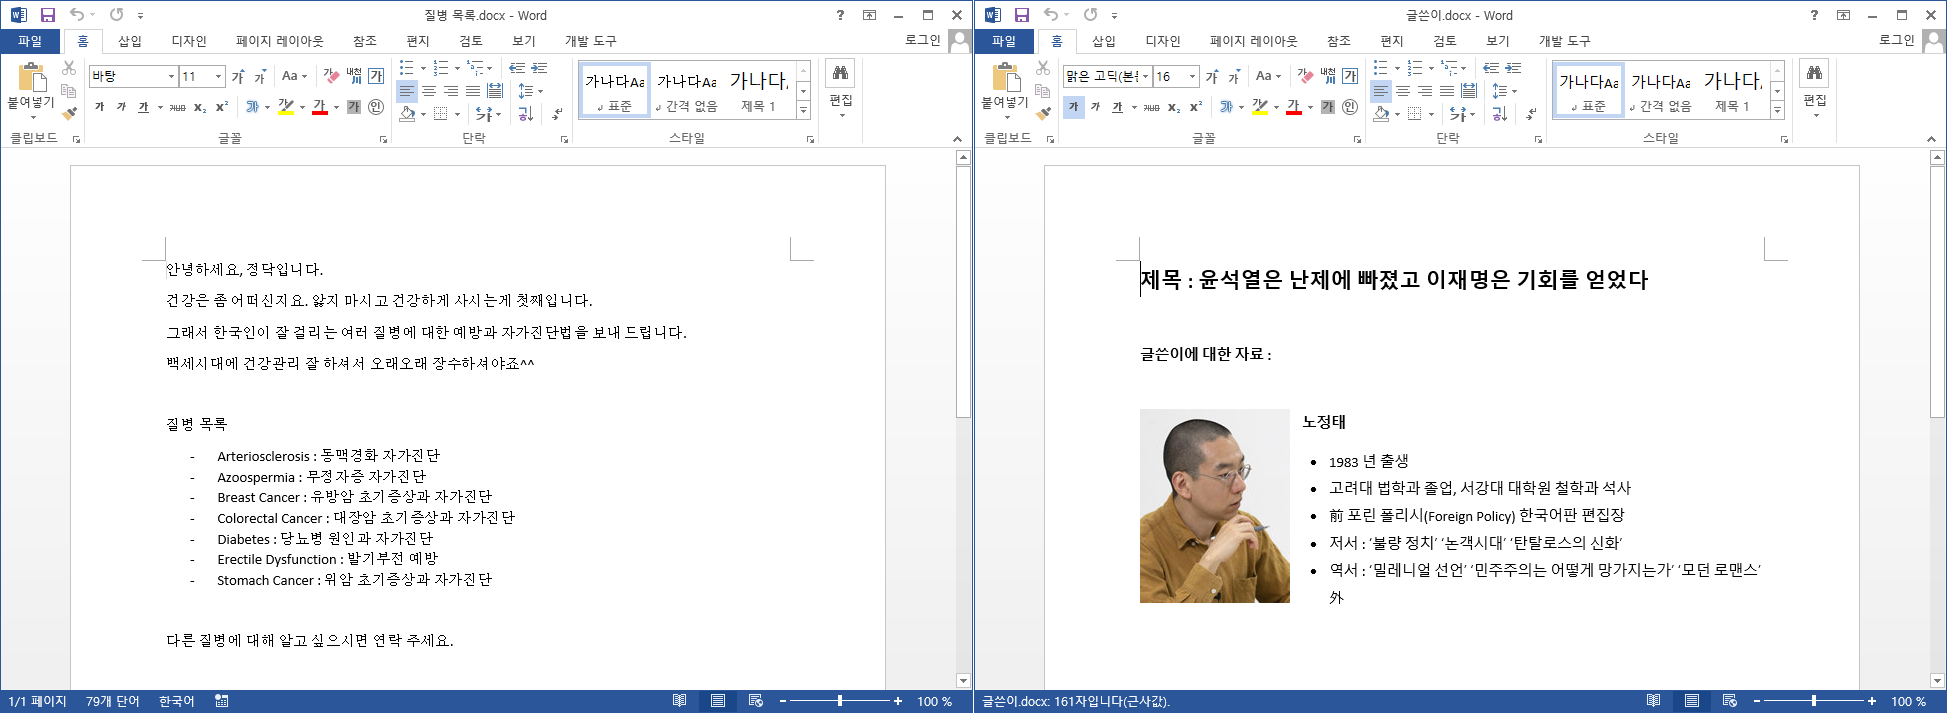Screen dimensions: 1950x714
Task: Open 디자인 tab in right window
Action: tap(1163, 41)
